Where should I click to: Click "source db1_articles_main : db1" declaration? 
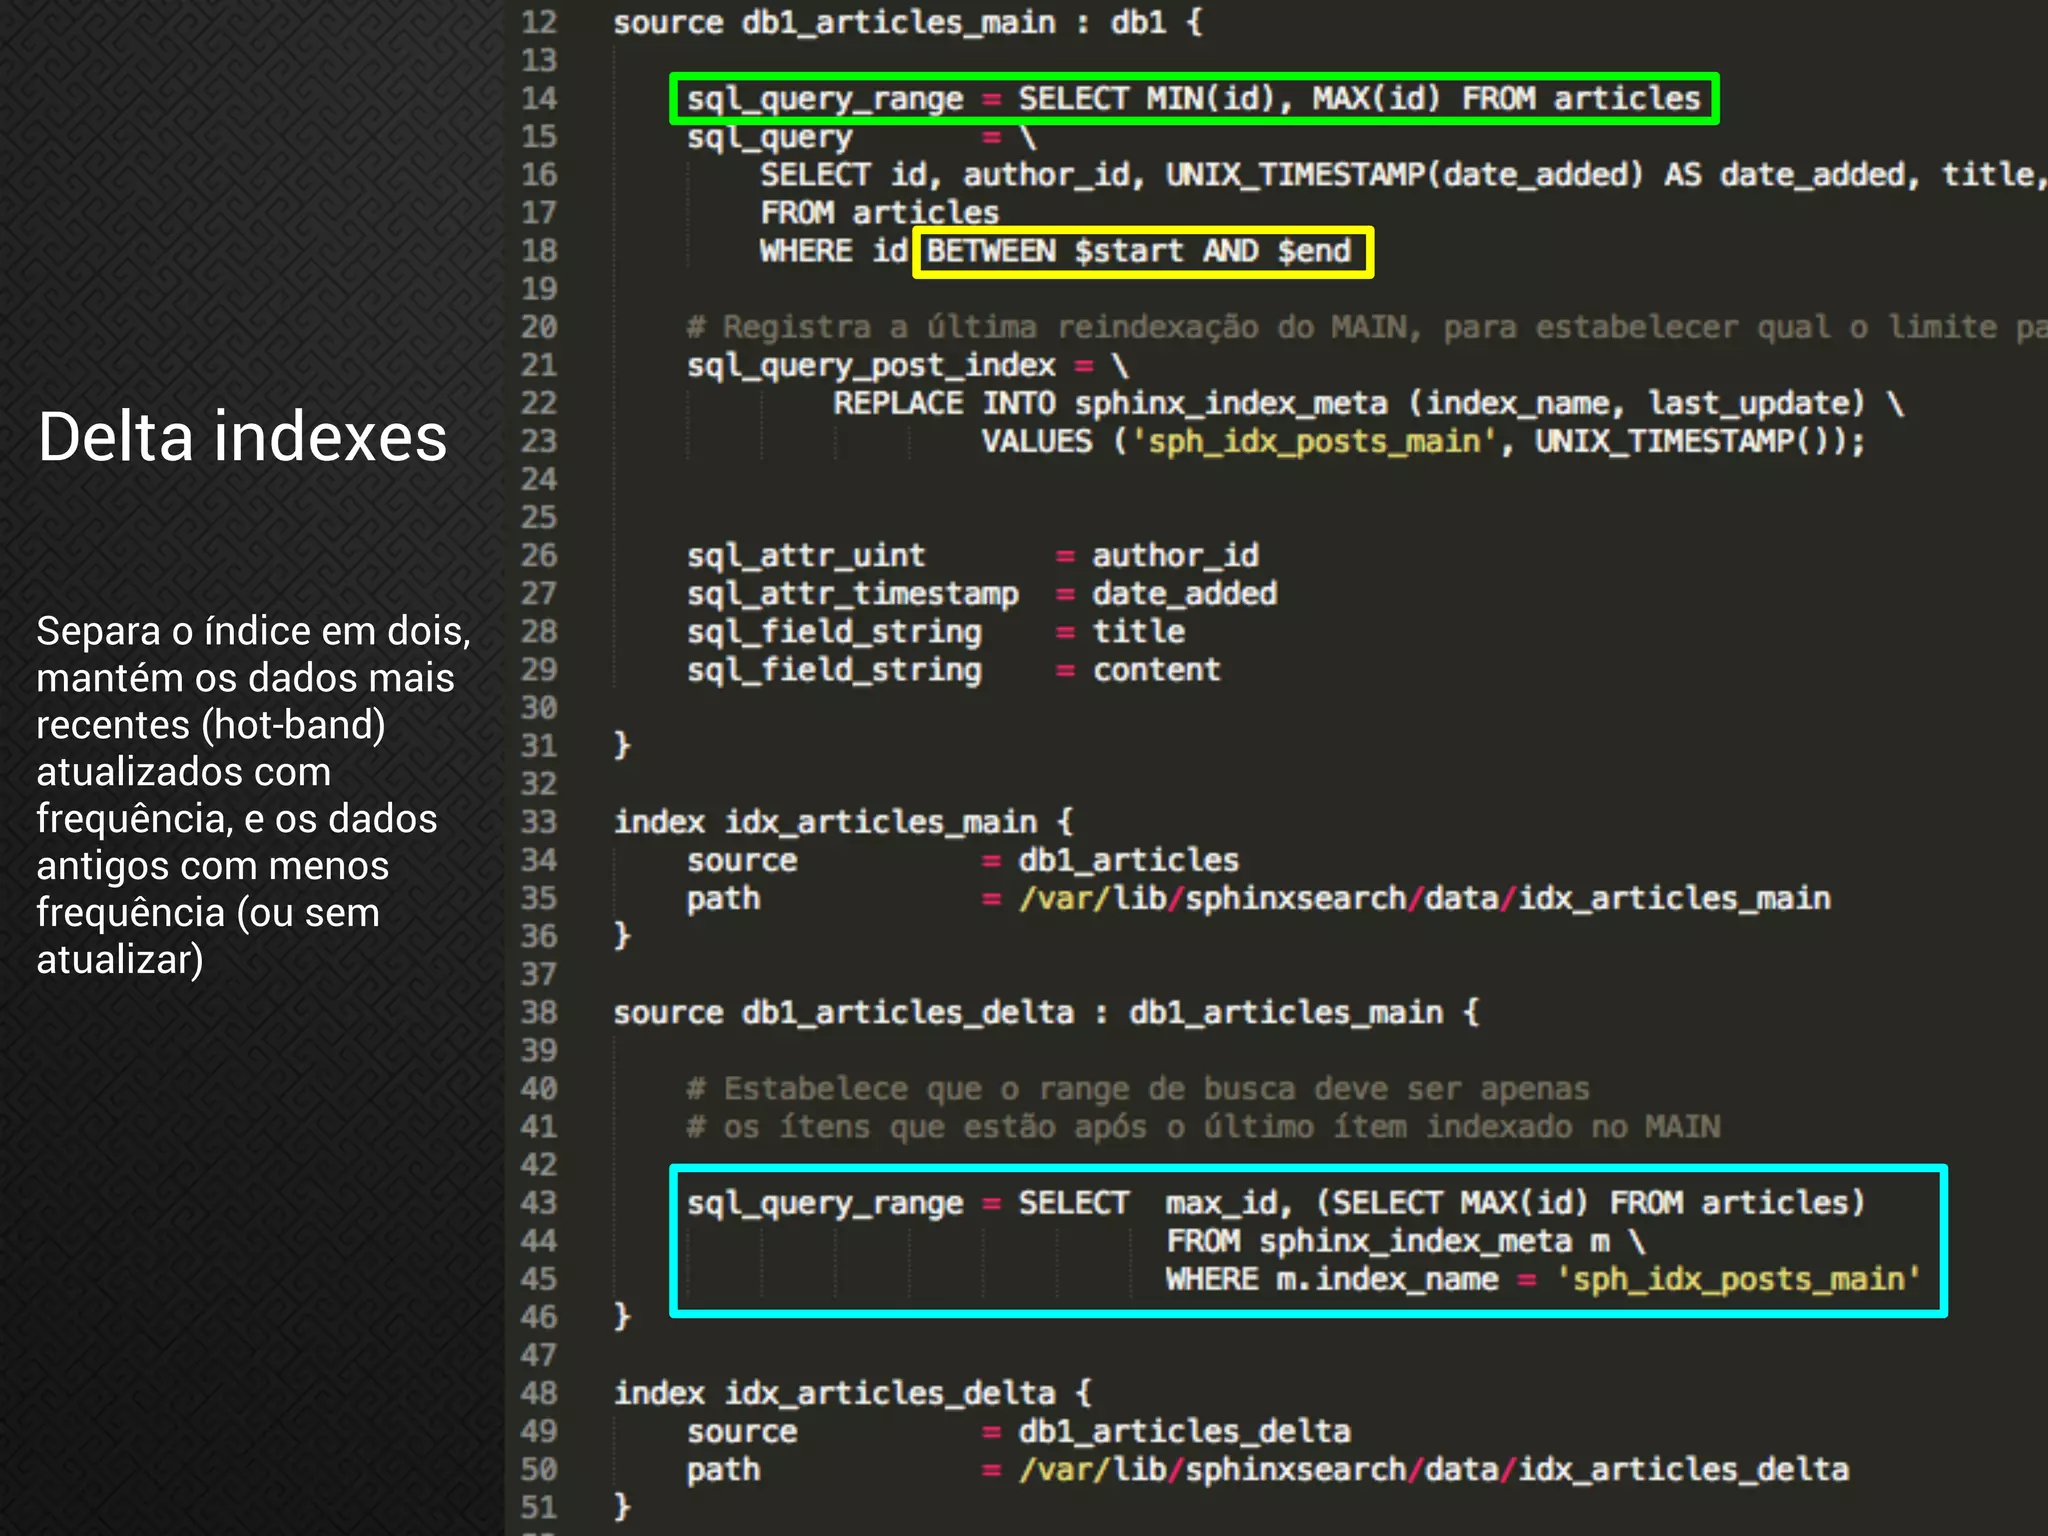907,22
